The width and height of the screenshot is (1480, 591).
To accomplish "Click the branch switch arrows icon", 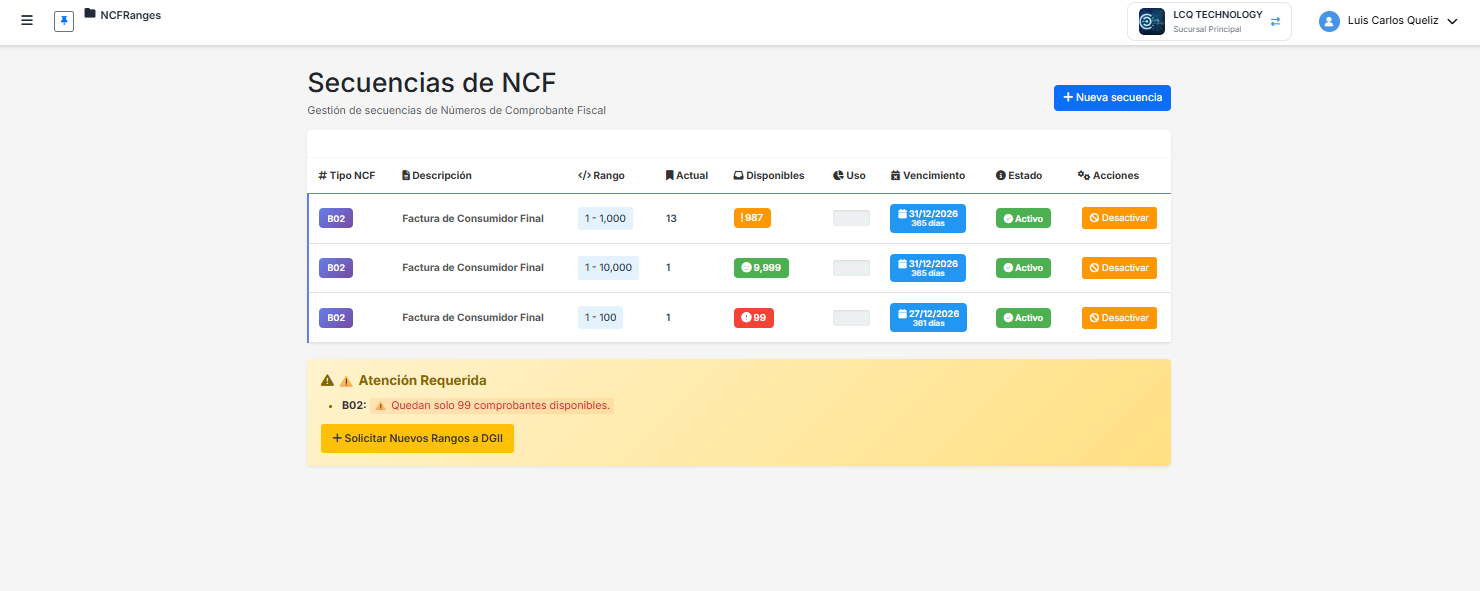I will [1274, 21].
